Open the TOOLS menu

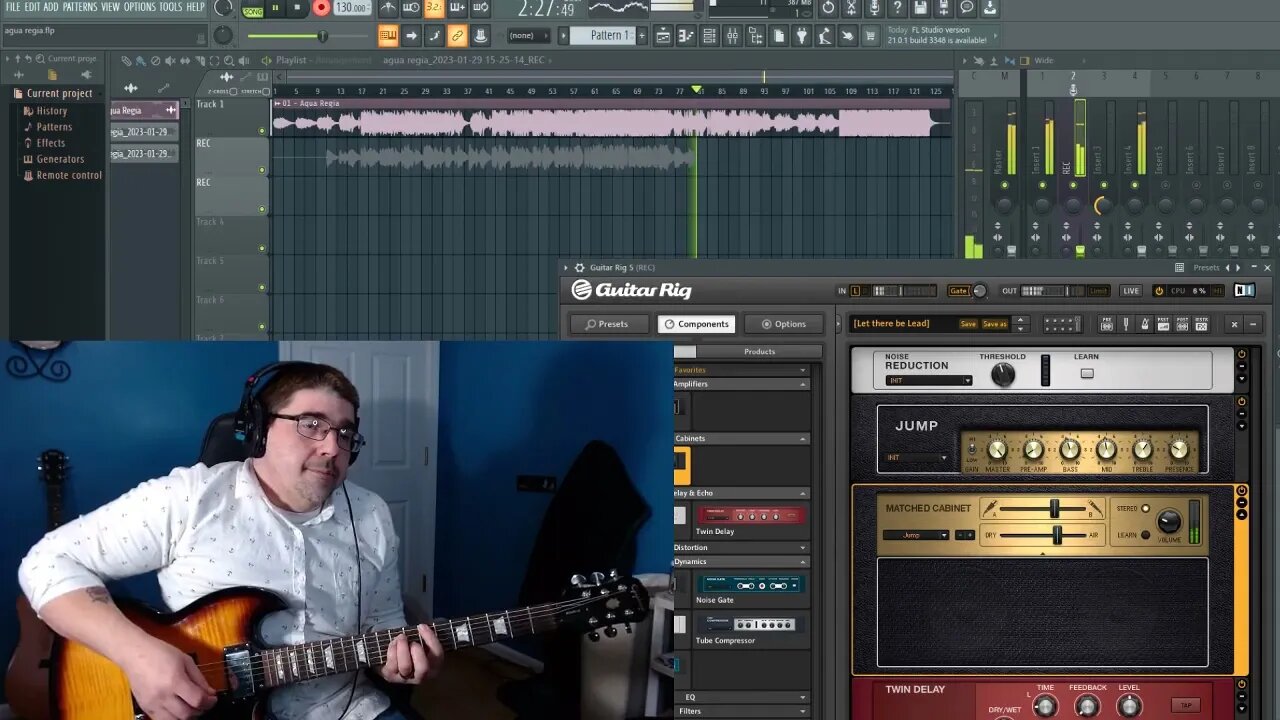point(171,7)
